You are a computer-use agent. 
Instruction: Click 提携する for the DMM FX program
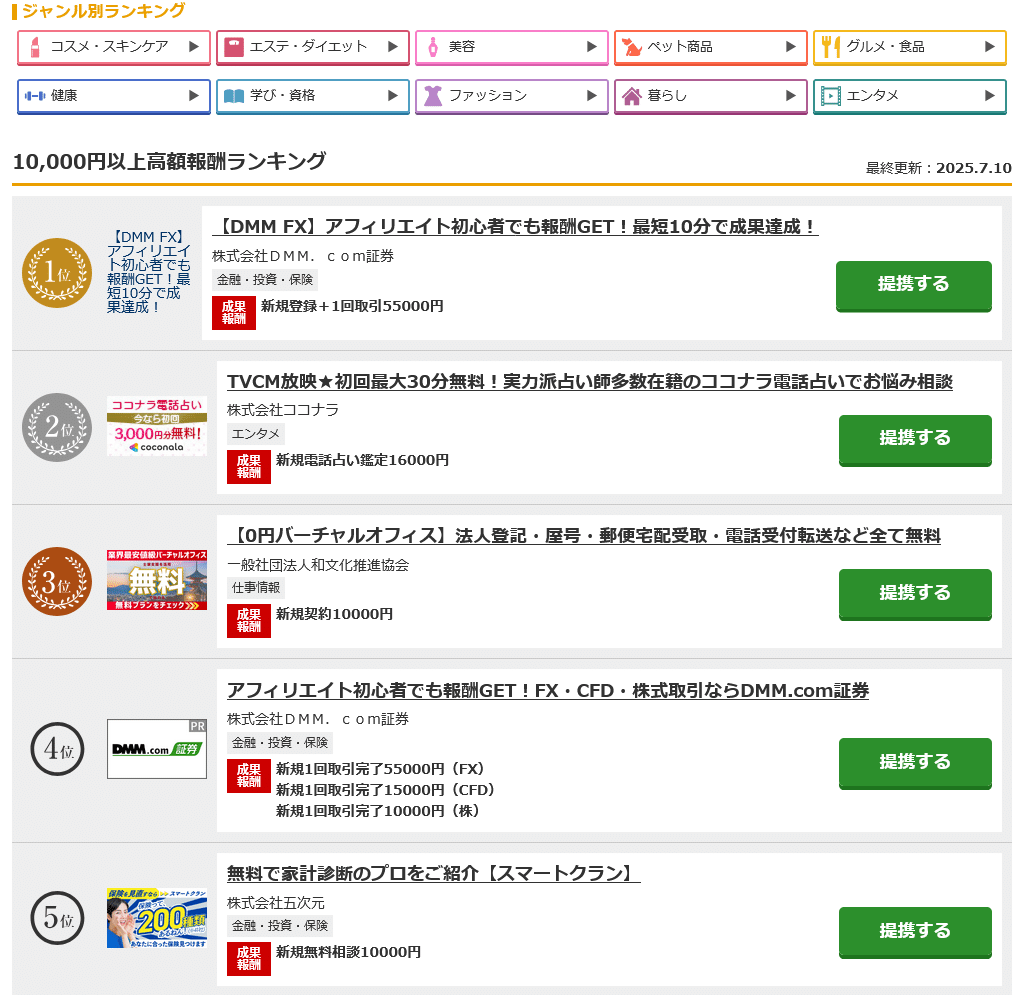tap(914, 286)
